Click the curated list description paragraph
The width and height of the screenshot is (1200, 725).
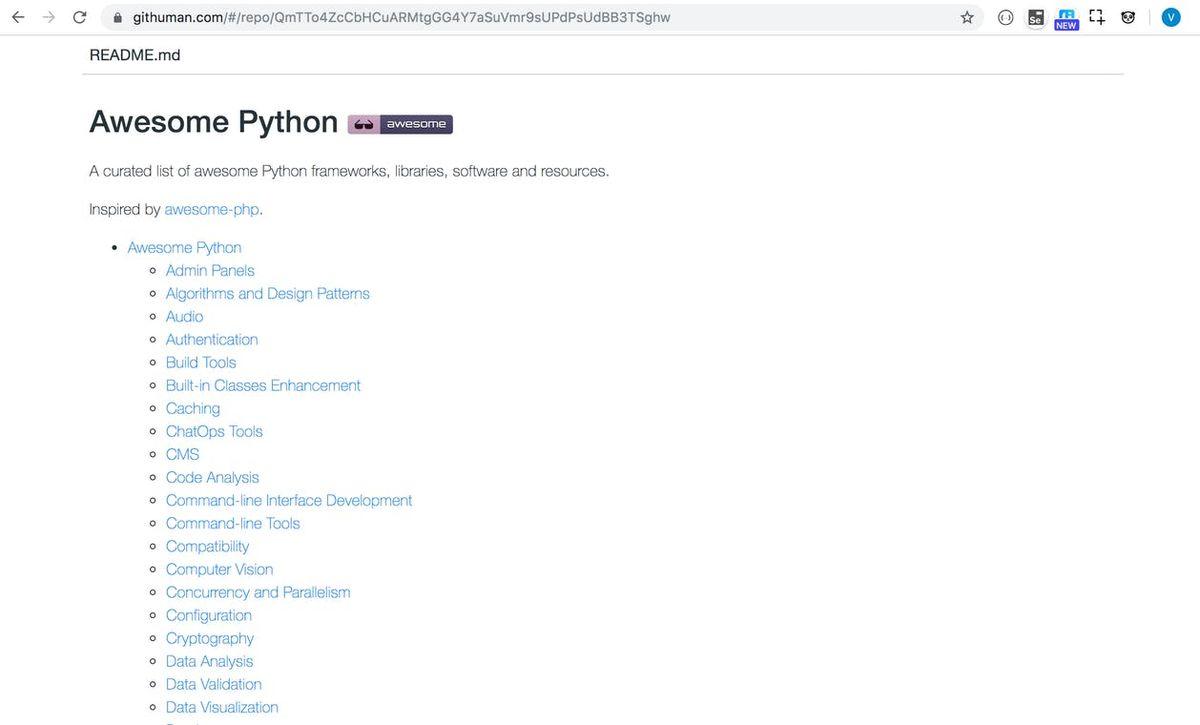[x=349, y=171]
